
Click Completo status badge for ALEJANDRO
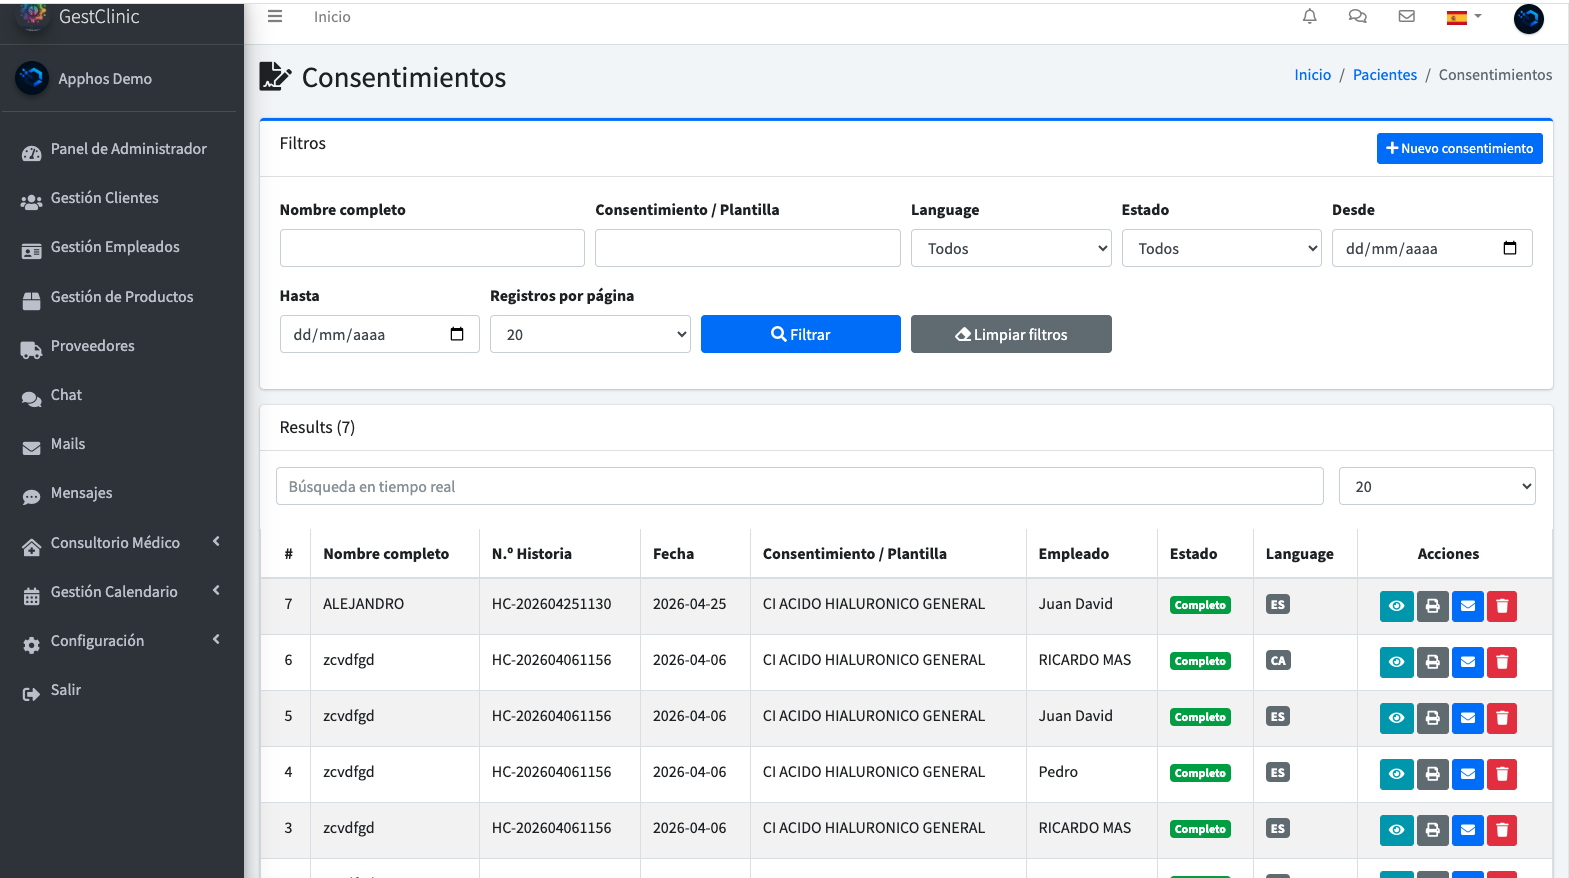pyautogui.click(x=1200, y=605)
